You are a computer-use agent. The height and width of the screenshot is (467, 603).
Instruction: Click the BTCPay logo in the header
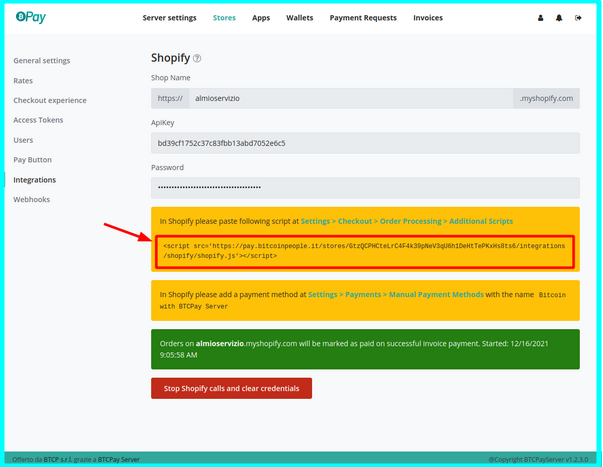pyautogui.click(x=31, y=17)
